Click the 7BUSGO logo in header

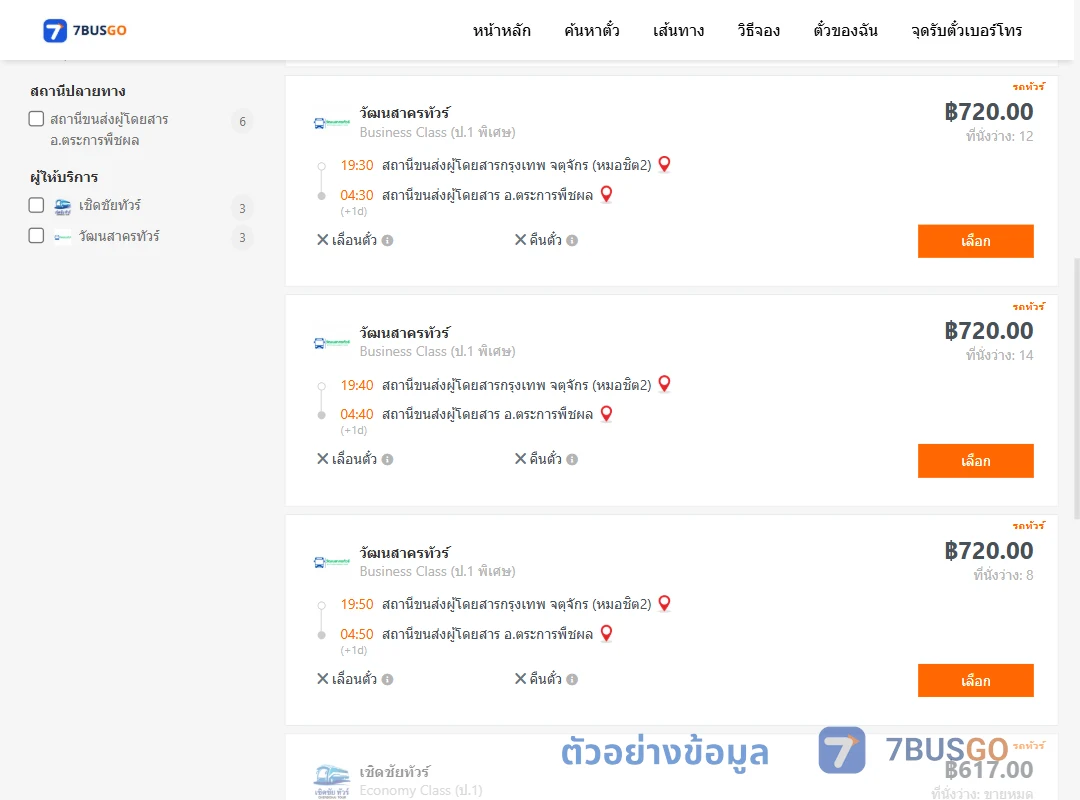(x=85, y=30)
